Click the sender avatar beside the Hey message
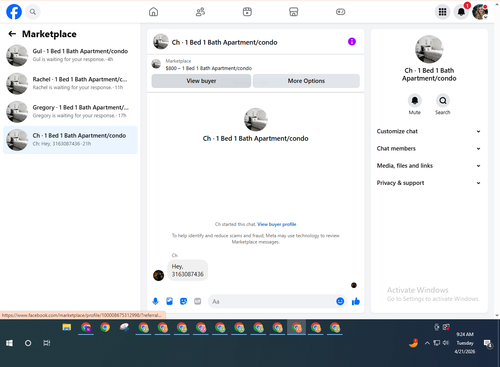The width and height of the screenshot is (500, 367). (158, 275)
